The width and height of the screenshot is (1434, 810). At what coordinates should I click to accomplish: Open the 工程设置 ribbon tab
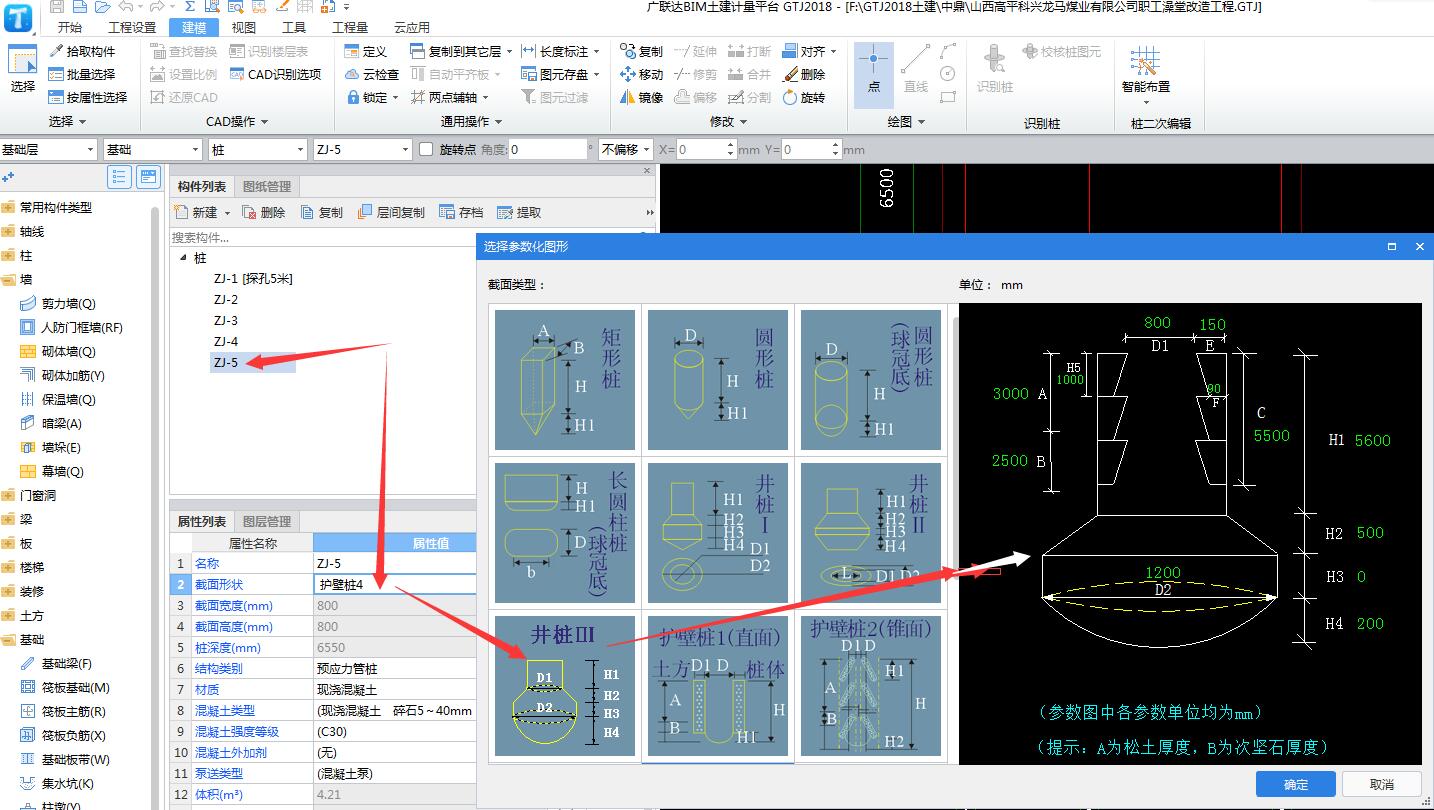point(132,27)
